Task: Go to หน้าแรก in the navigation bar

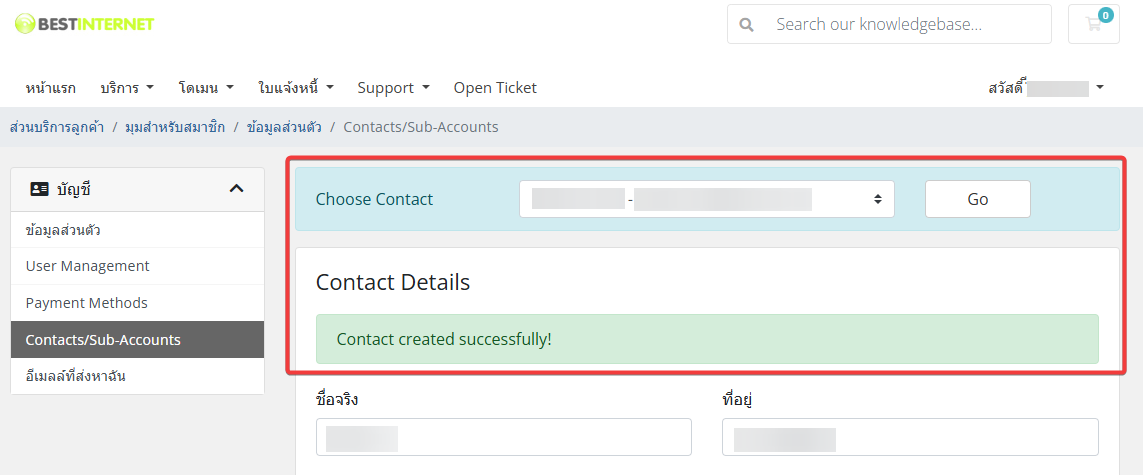Action: click(50, 87)
